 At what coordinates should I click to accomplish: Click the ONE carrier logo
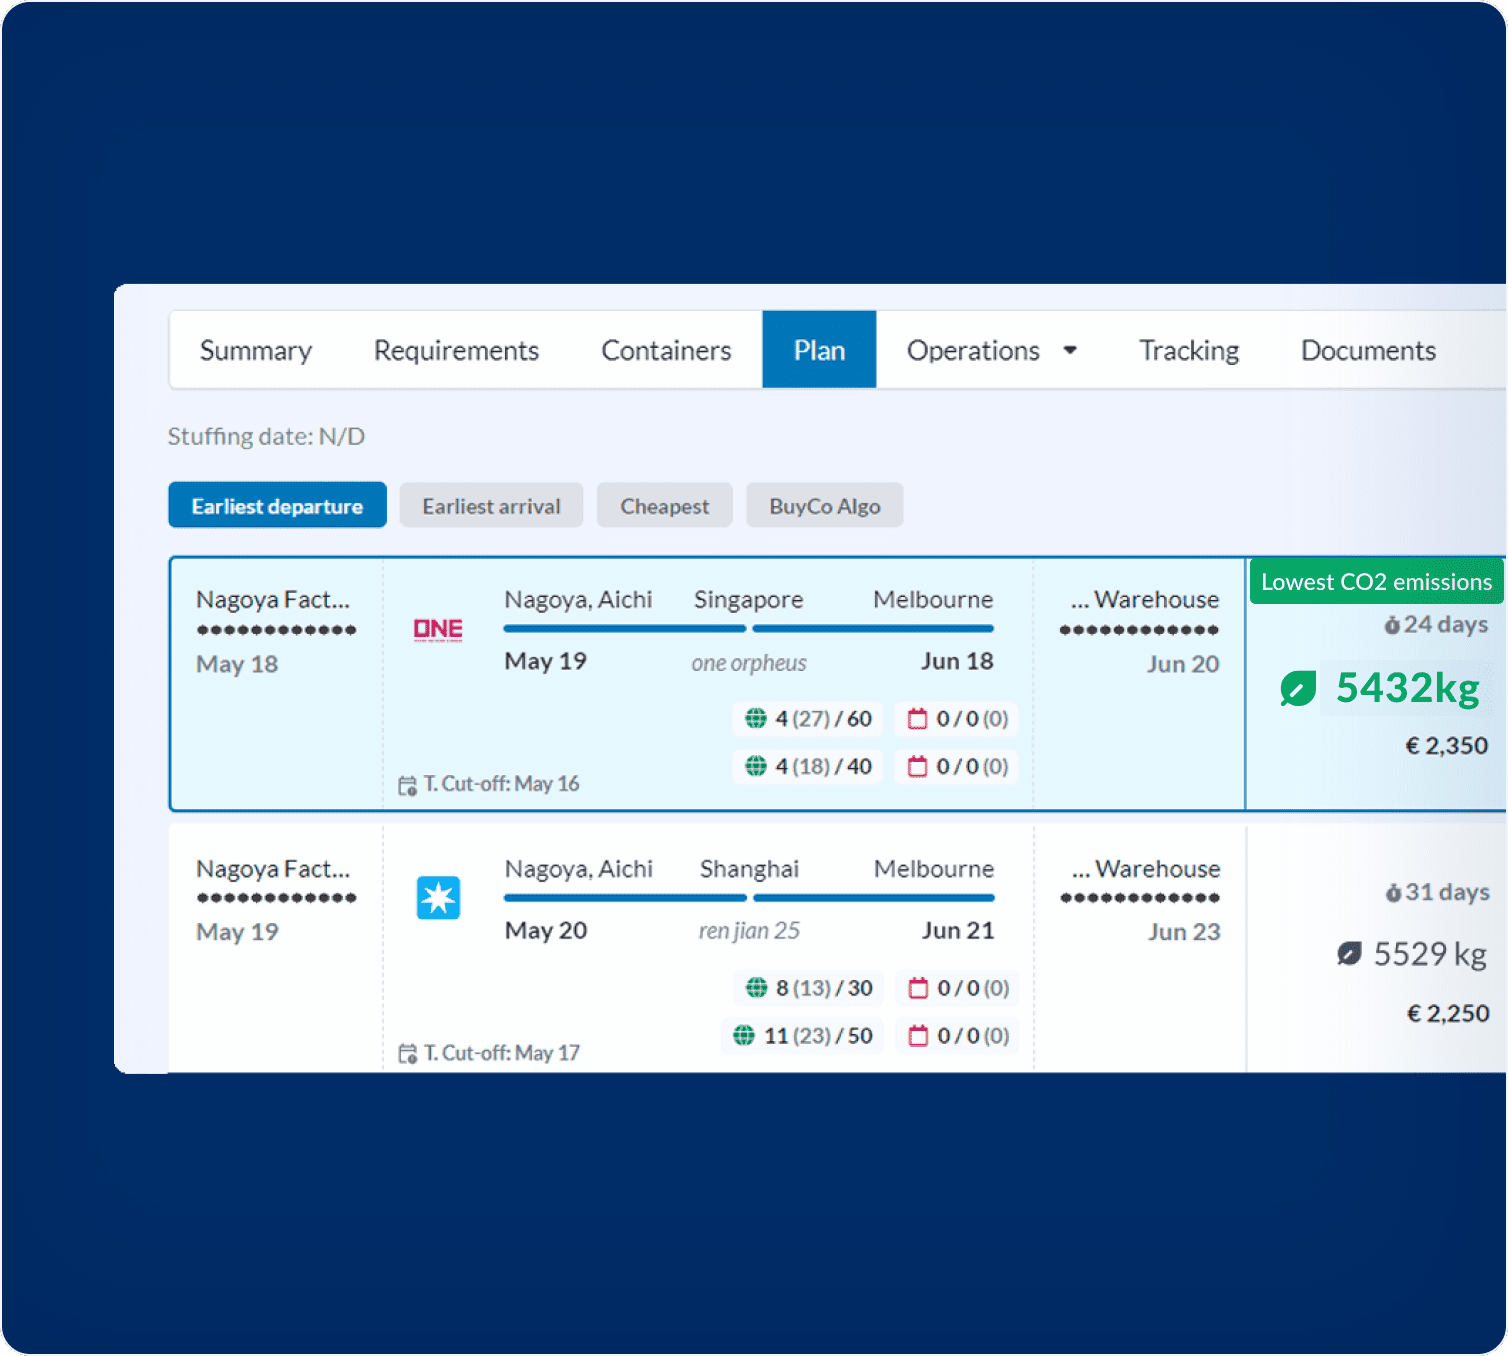(438, 629)
